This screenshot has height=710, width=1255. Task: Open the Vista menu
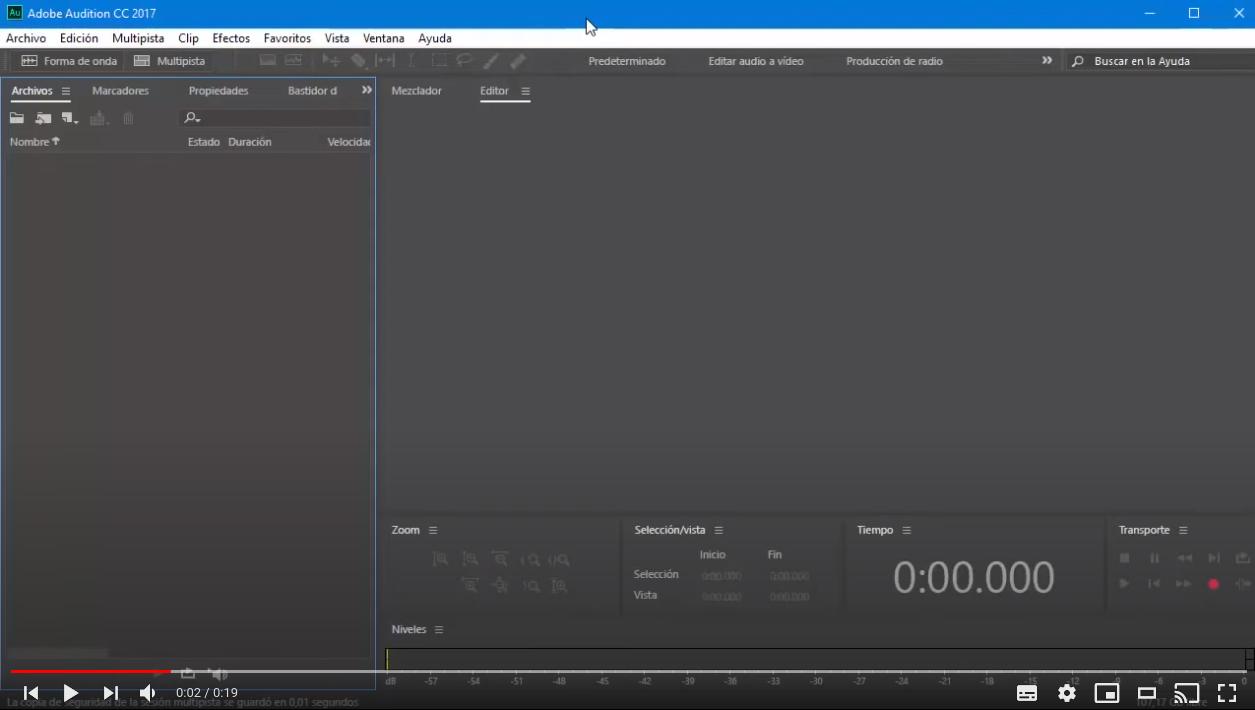[337, 38]
